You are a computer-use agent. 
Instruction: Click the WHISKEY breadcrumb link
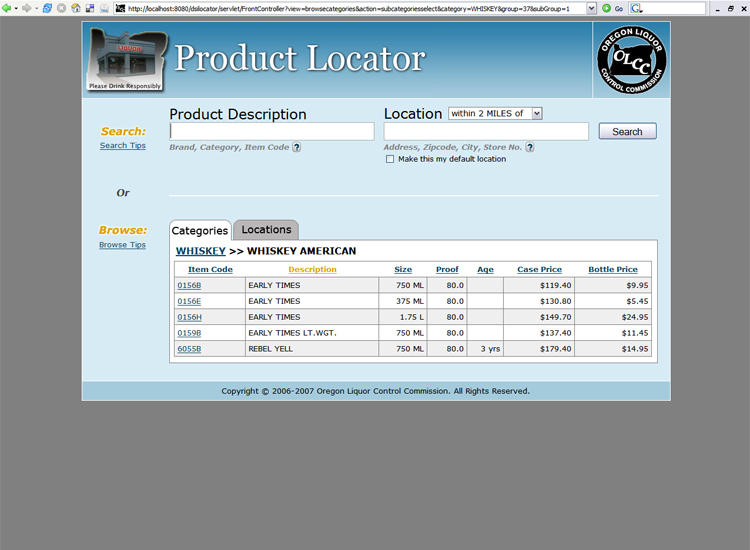tap(200, 251)
